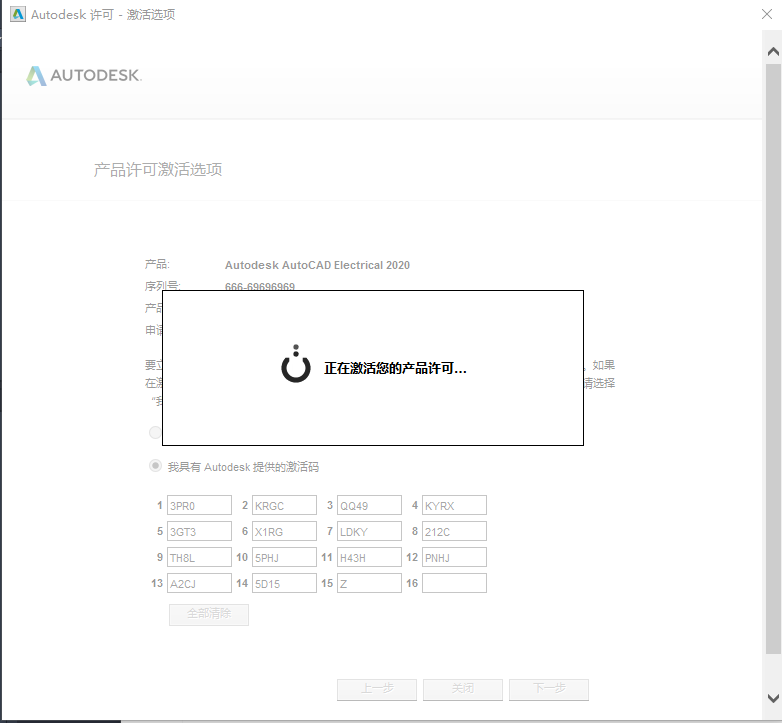Click activation code field 15 containing Z
This screenshot has height=723, width=782.
pos(369,583)
